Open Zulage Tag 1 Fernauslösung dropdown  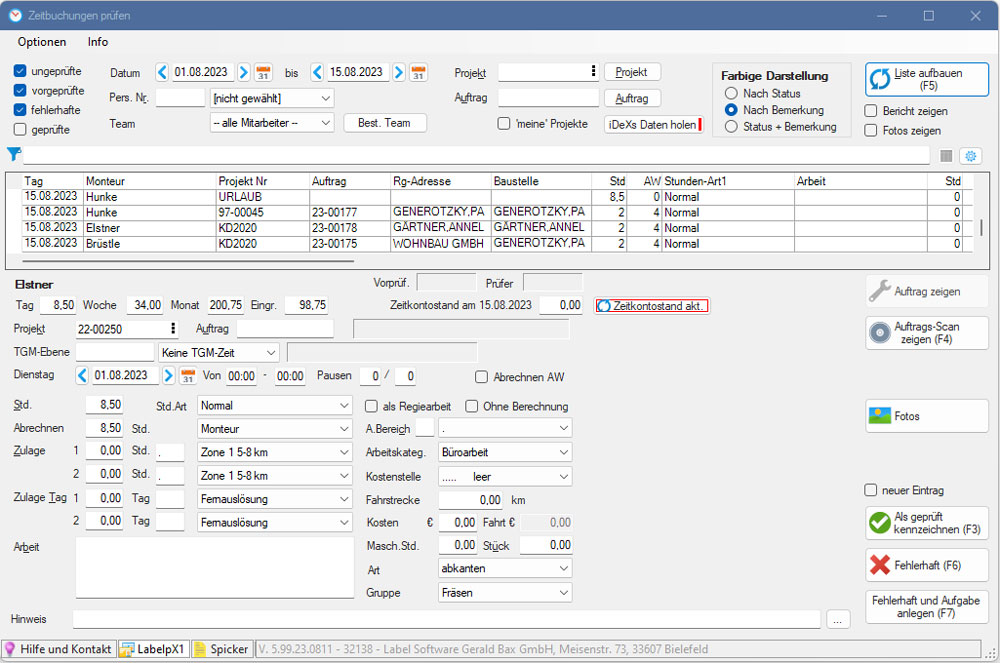point(274,499)
